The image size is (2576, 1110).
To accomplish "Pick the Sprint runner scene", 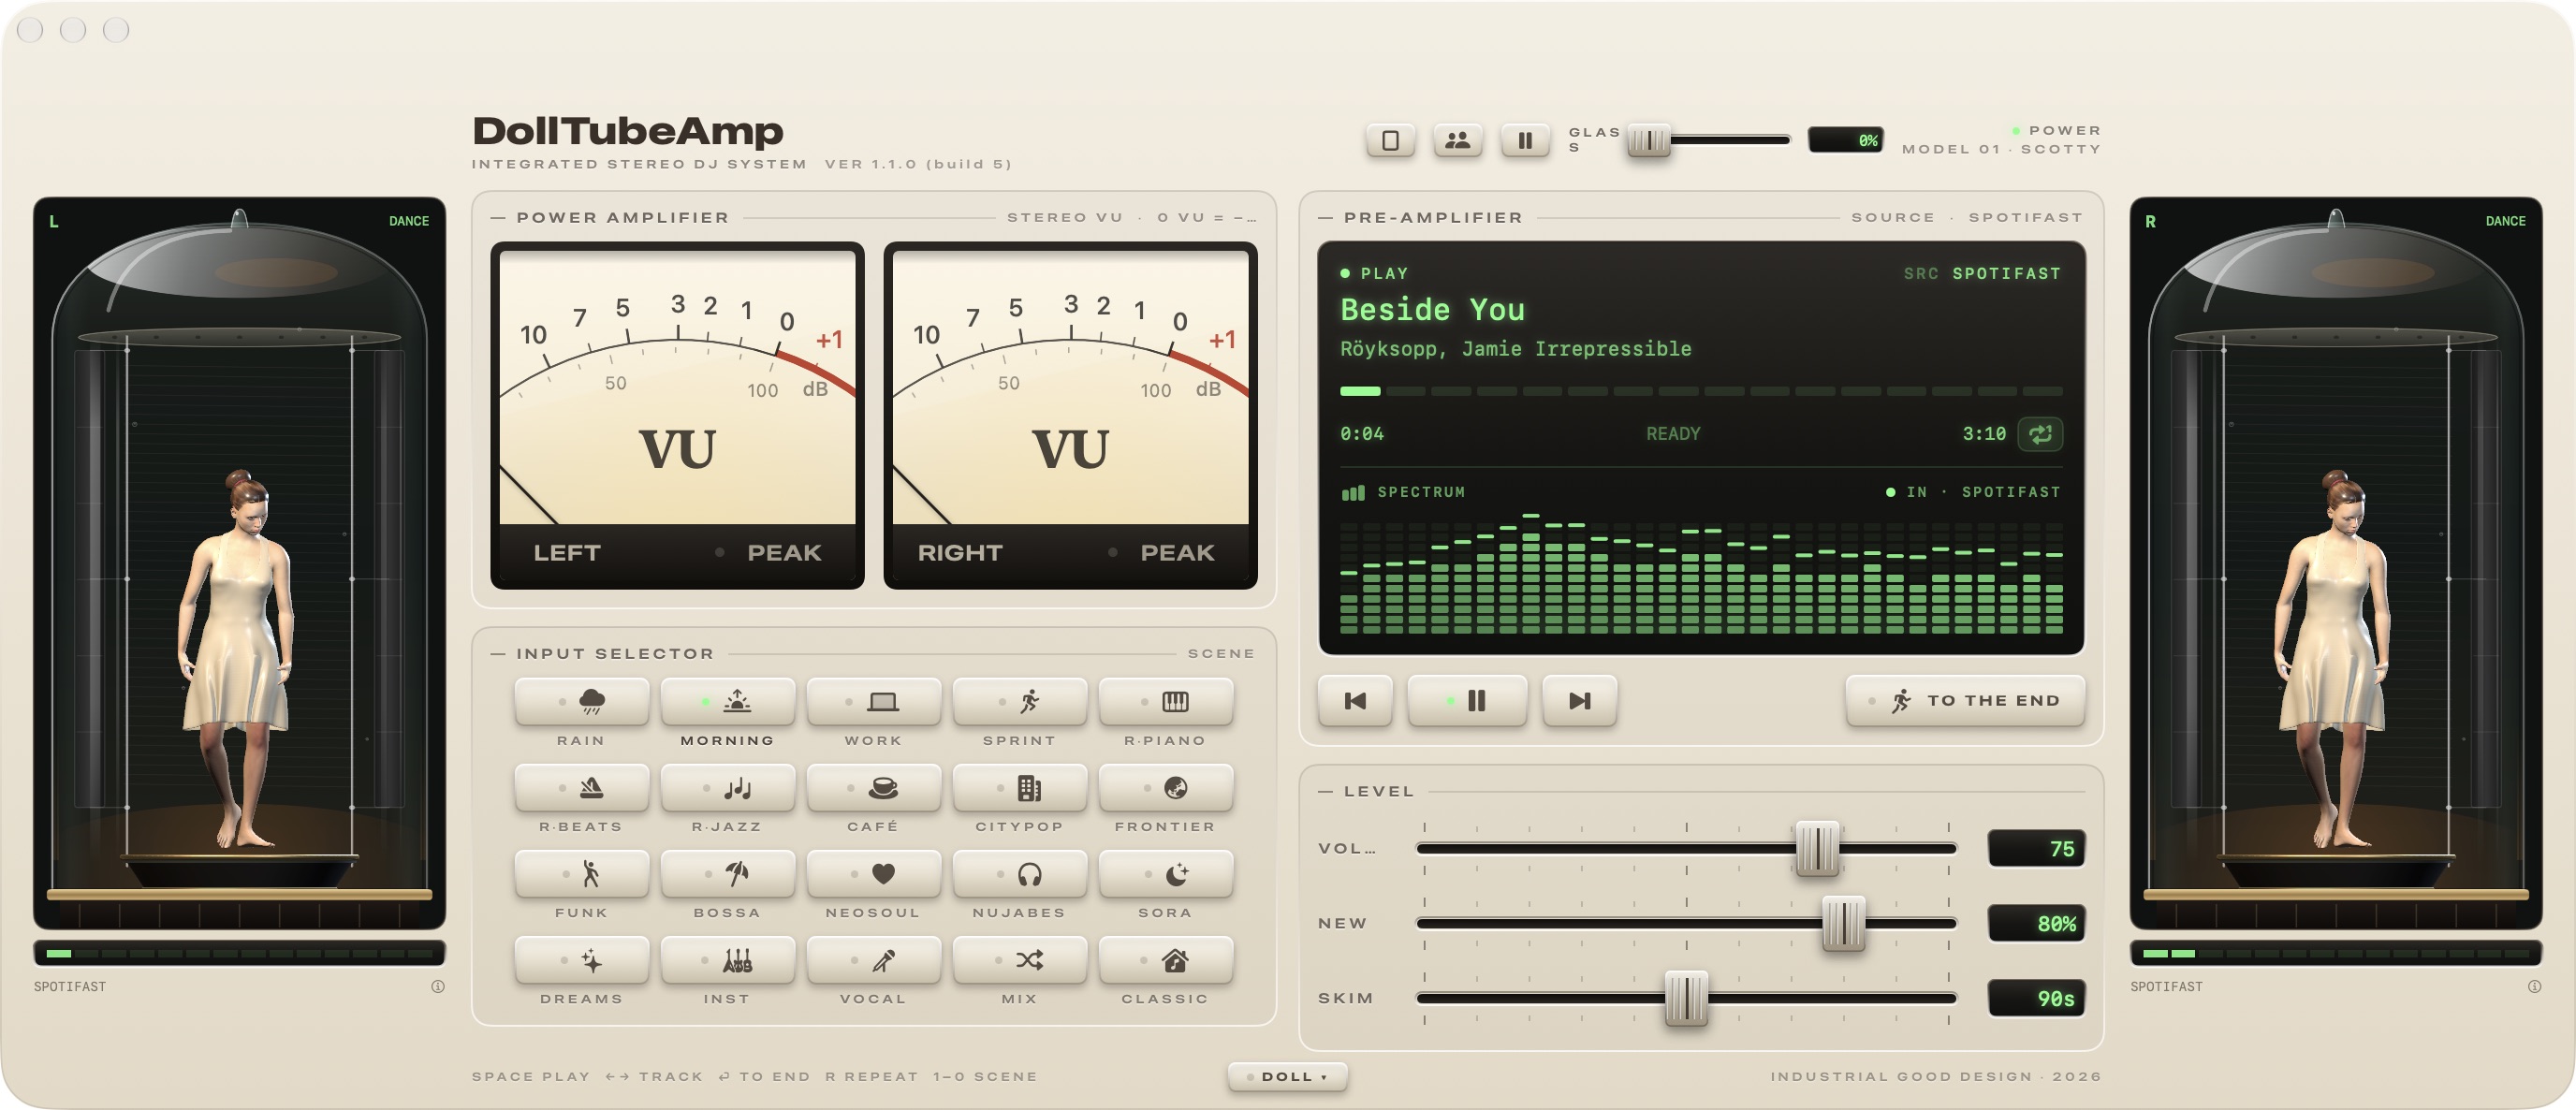I will click(1019, 702).
